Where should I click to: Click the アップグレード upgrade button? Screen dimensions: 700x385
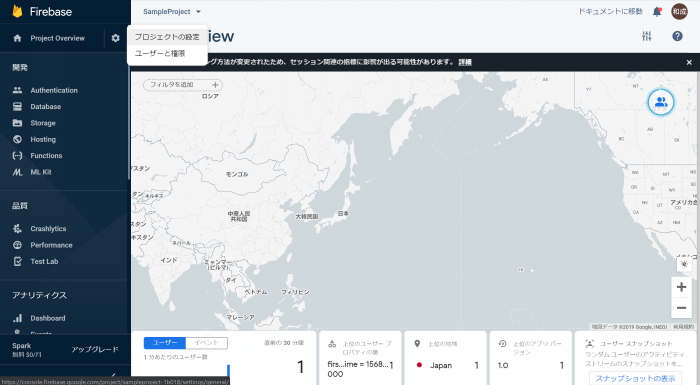95,349
